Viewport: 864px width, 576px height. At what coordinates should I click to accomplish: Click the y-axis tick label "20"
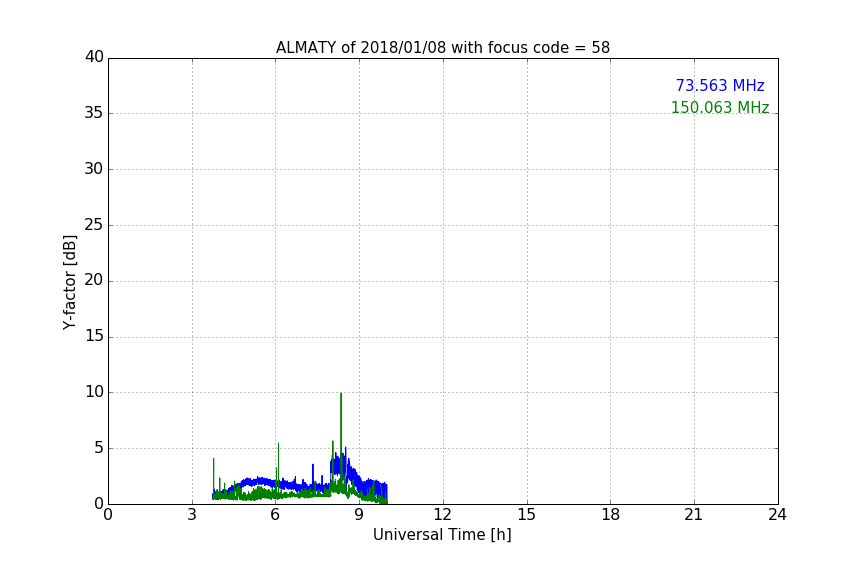tap(94, 280)
